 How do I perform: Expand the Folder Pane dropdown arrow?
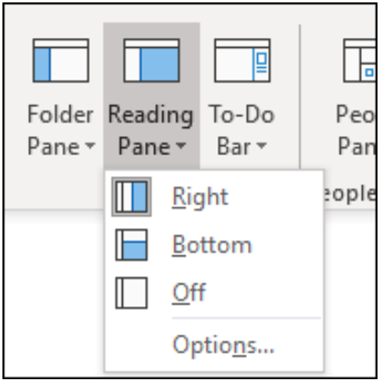[x=90, y=145]
